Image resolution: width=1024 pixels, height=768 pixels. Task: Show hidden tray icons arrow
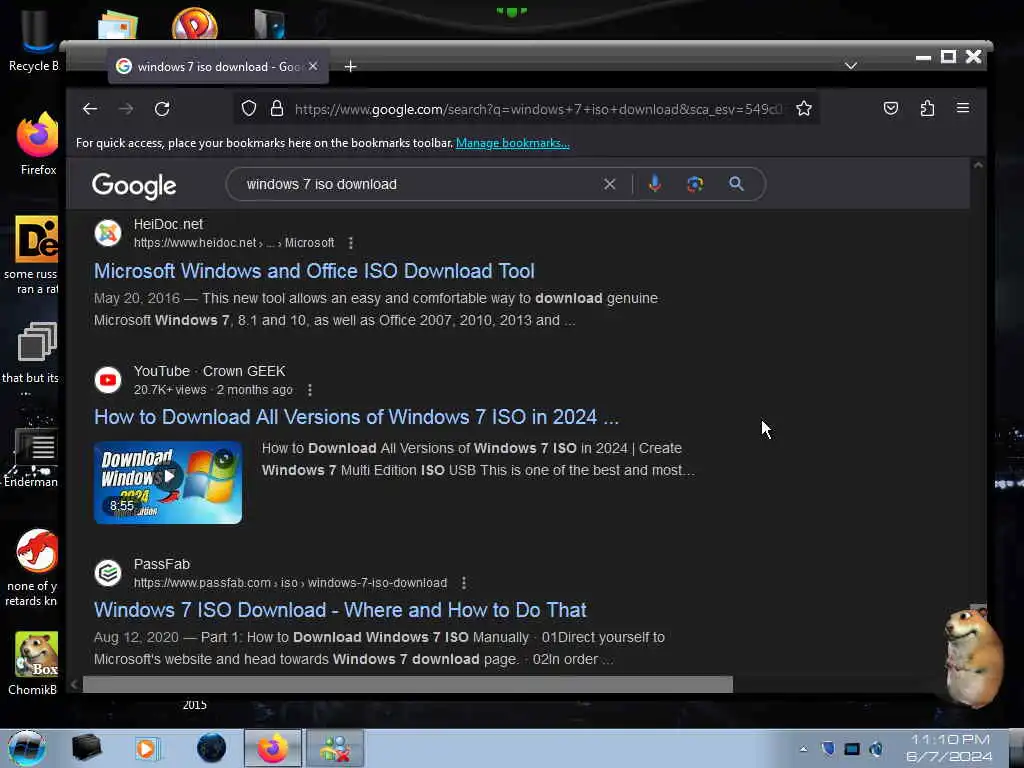(x=803, y=749)
